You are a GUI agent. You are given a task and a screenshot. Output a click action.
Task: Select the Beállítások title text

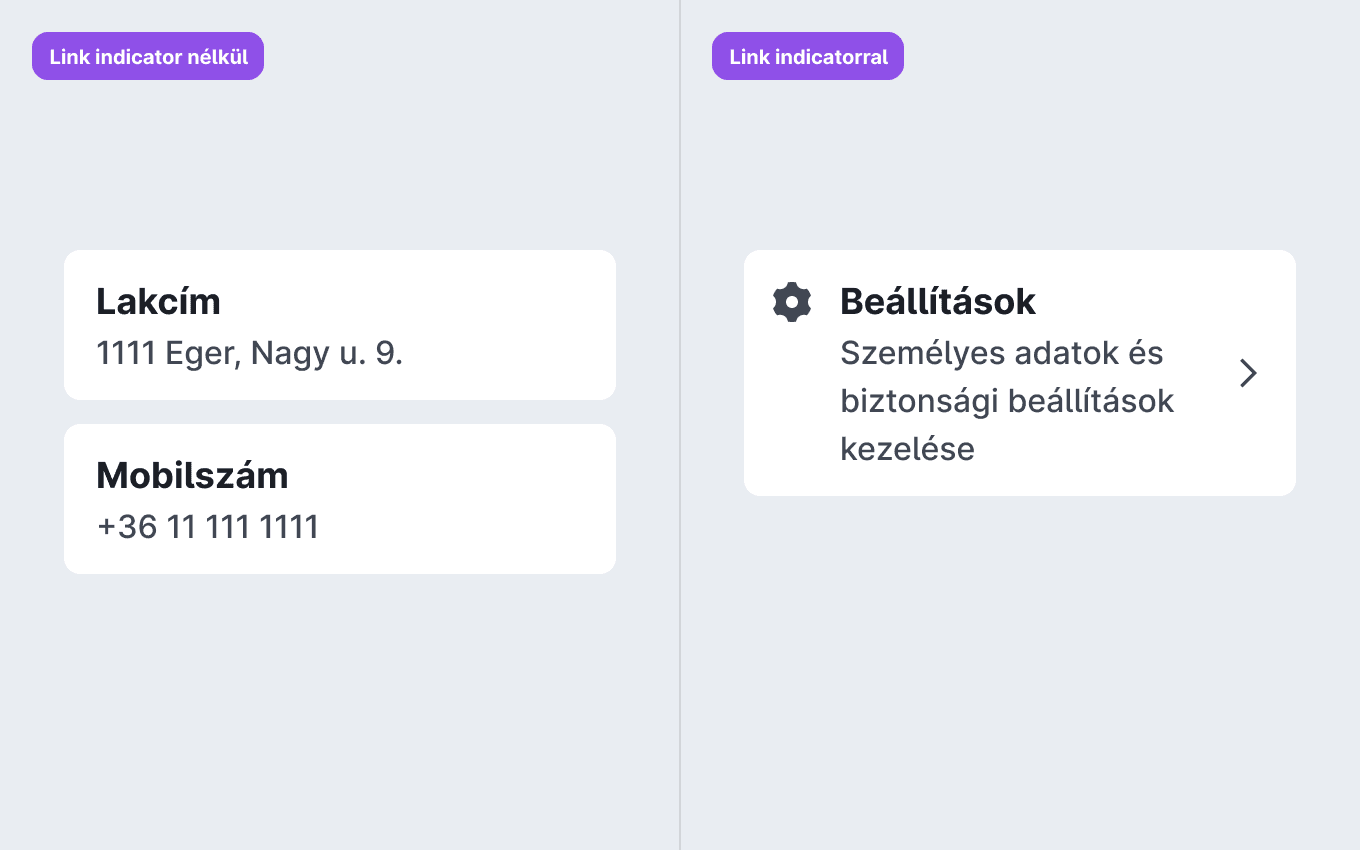(x=938, y=301)
